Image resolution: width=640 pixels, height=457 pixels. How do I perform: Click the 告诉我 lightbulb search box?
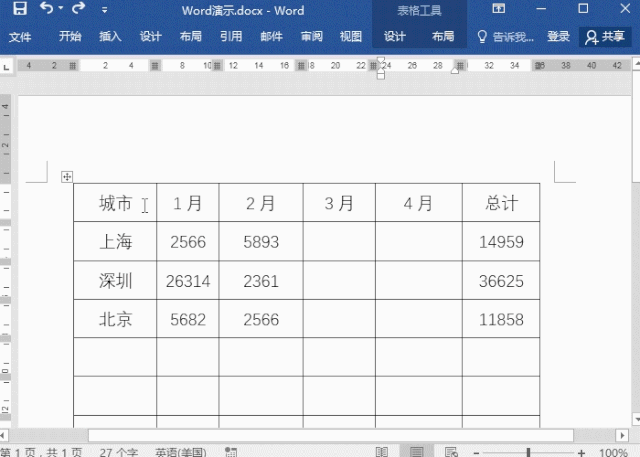(x=505, y=37)
